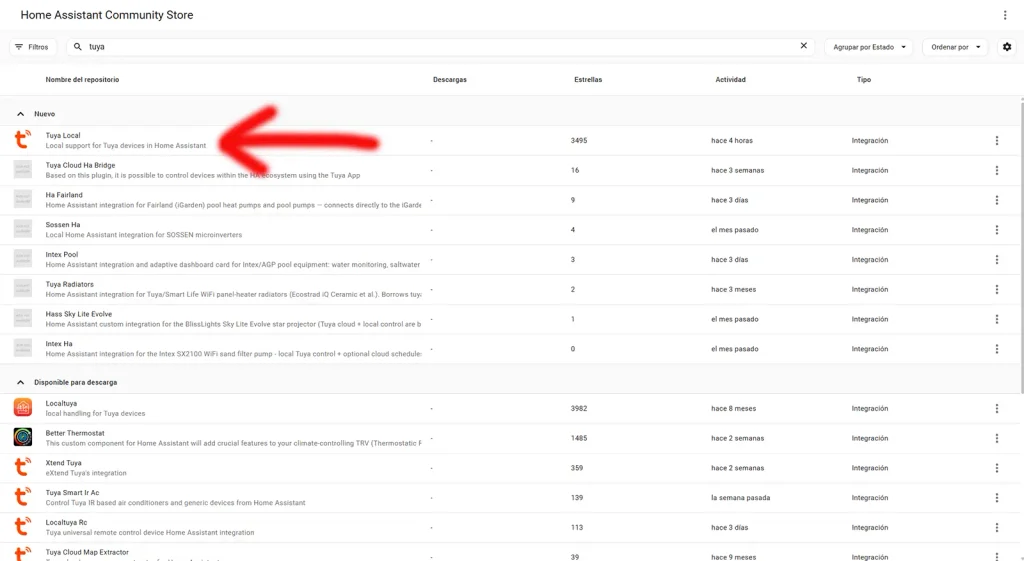Open the Ha Fairland row menu
The width and height of the screenshot is (1024, 561).
point(997,200)
